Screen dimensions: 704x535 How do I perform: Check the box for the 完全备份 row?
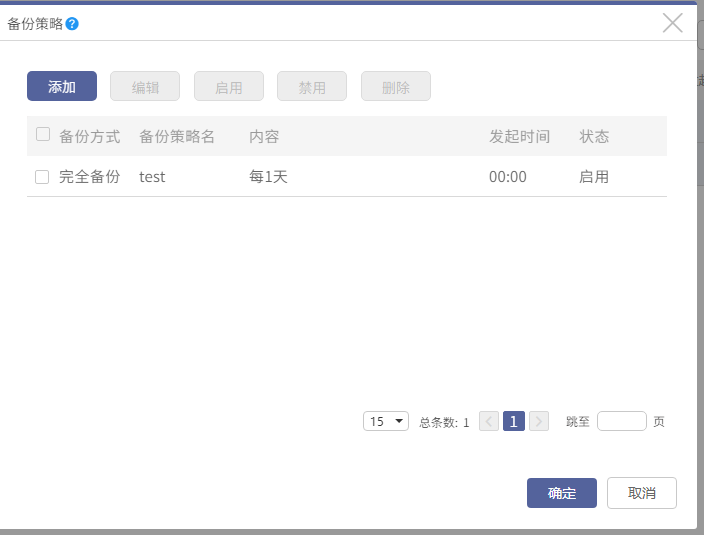point(42,177)
